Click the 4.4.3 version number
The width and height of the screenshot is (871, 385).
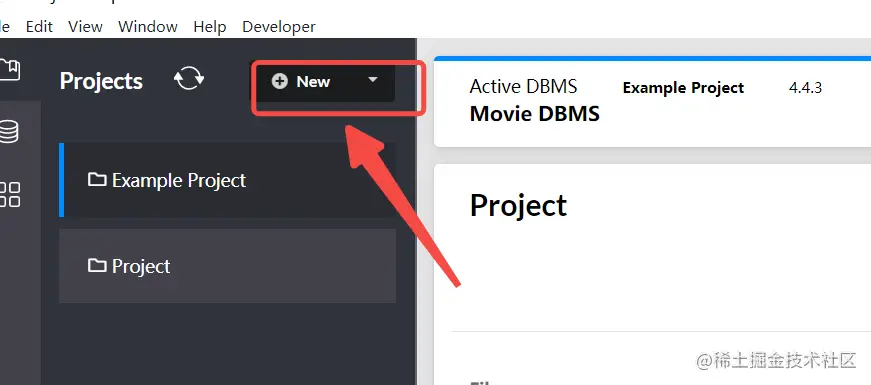tap(805, 88)
